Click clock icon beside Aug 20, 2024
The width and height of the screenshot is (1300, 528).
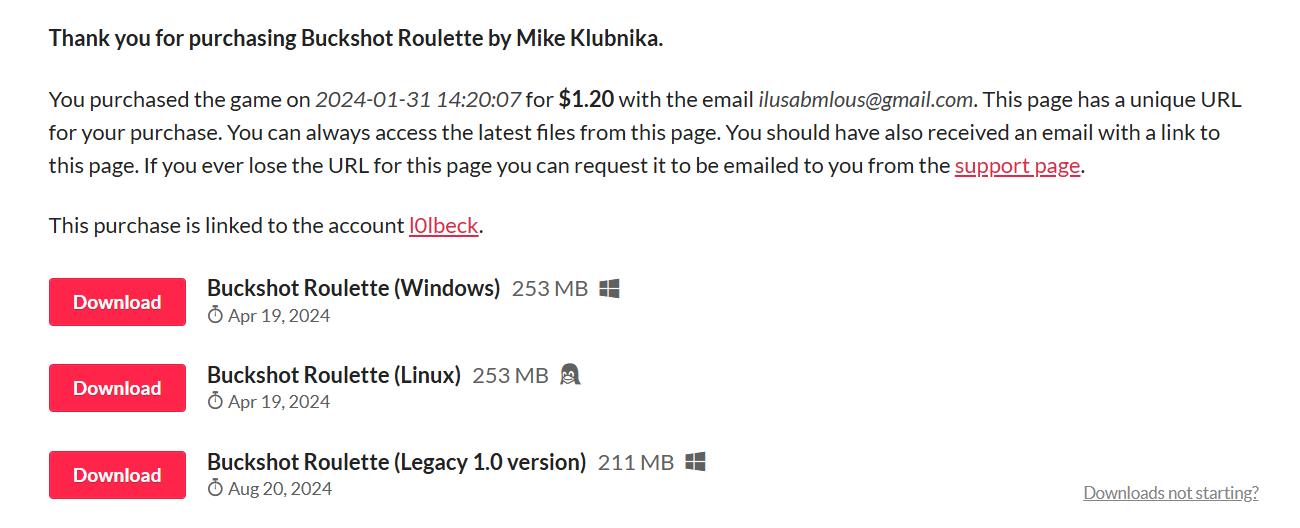(x=215, y=488)
